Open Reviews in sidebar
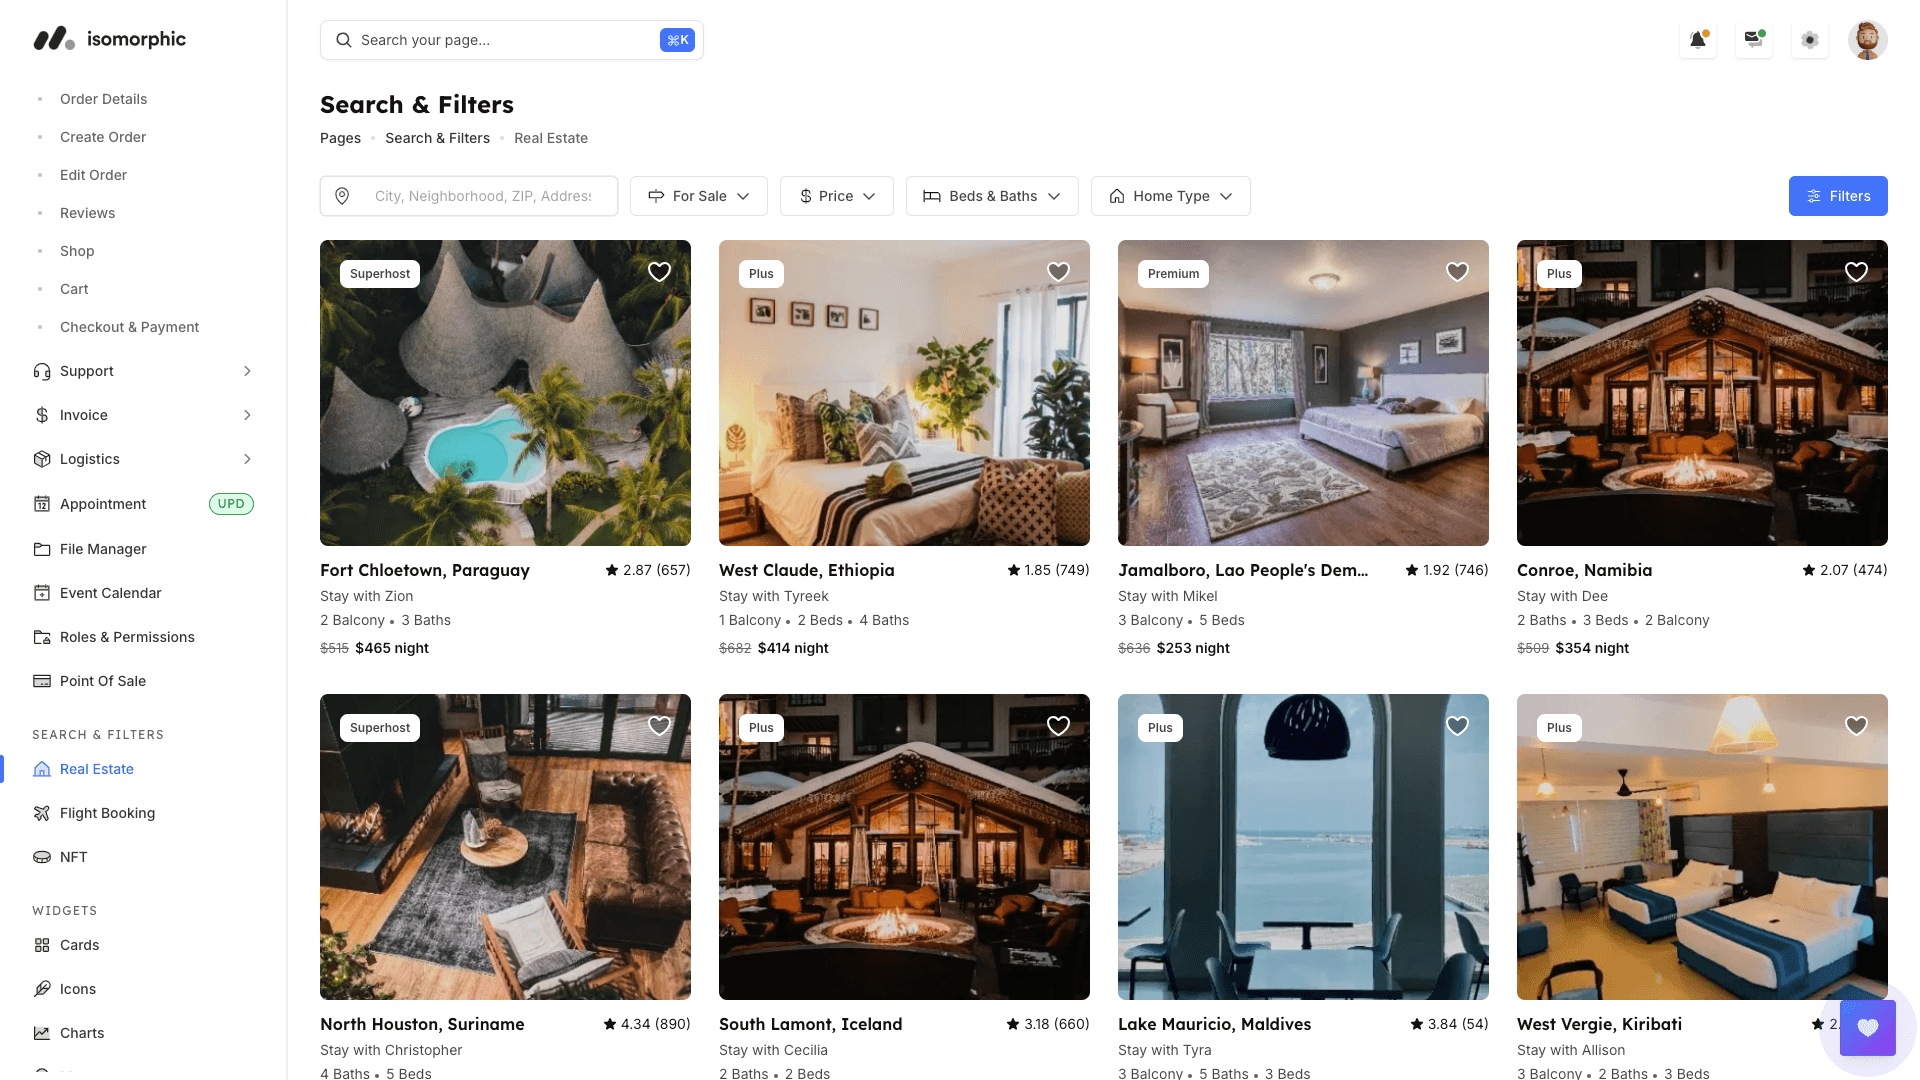 pos(87,213)
